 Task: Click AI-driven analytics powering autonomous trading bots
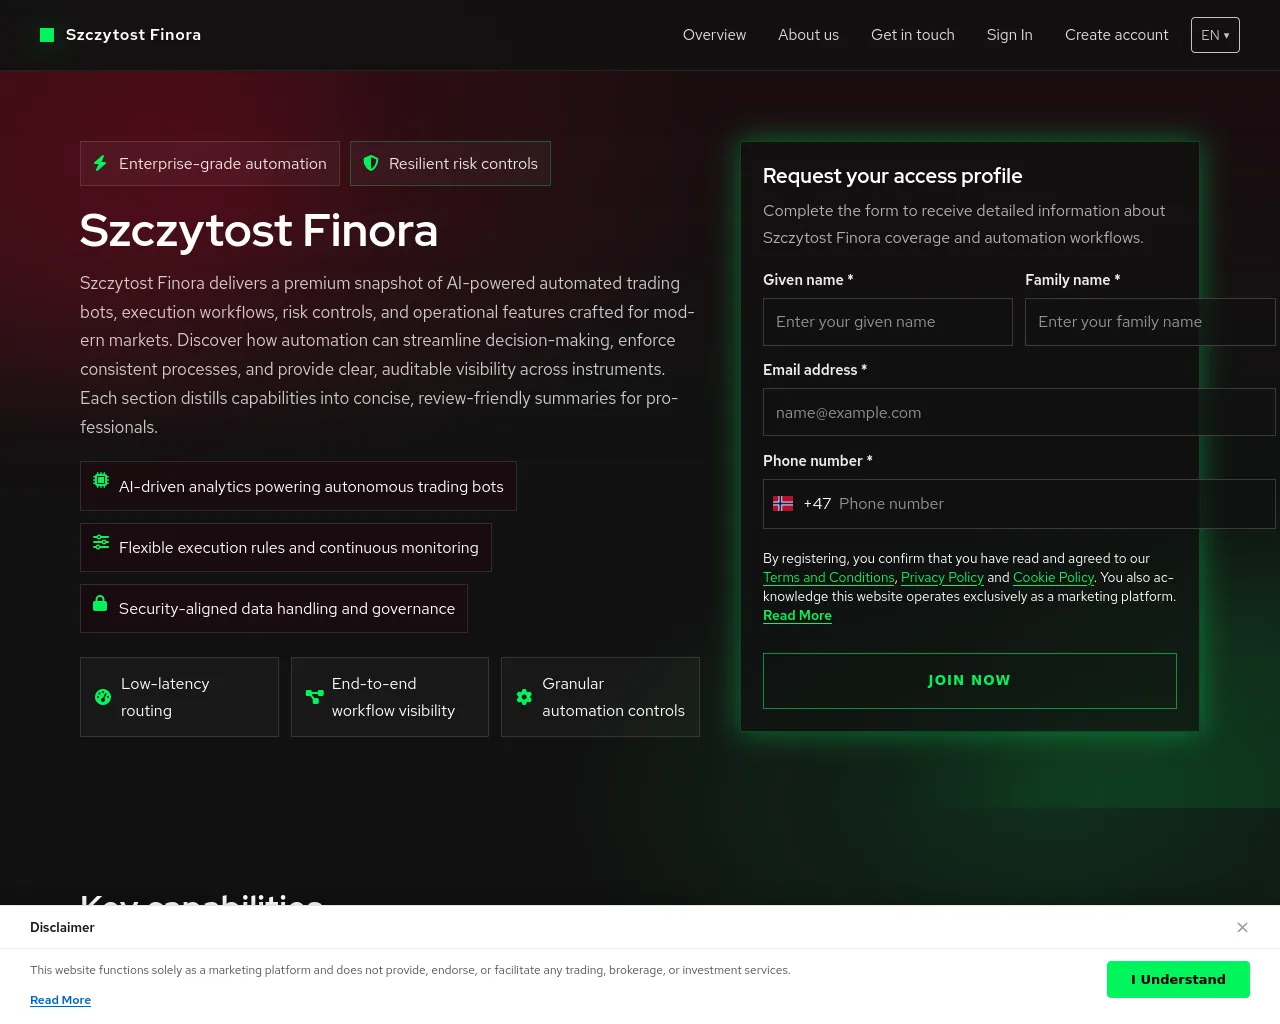pos(298,486)
